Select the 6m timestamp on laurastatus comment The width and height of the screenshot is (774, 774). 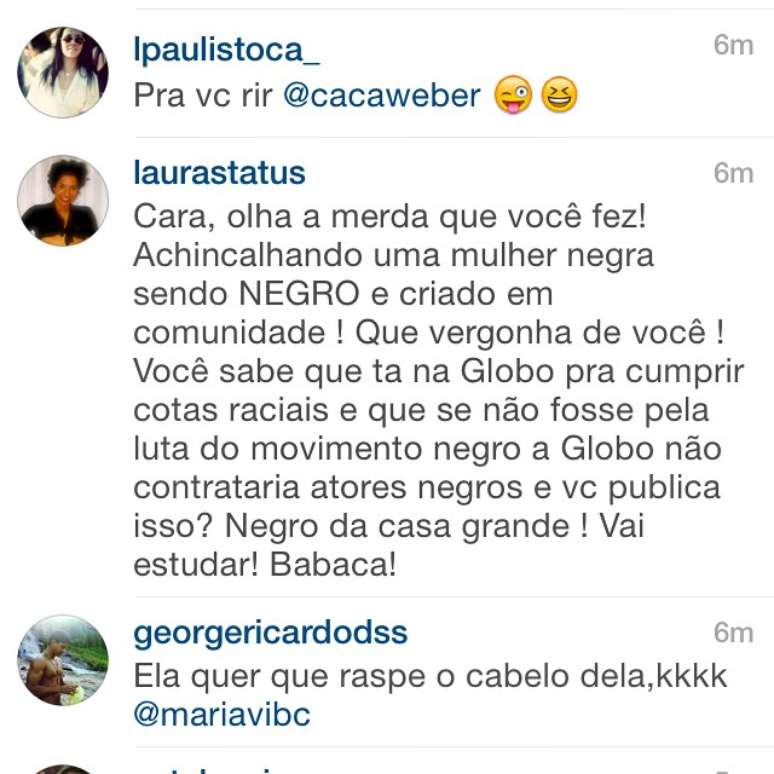click(x=733, y=173)
